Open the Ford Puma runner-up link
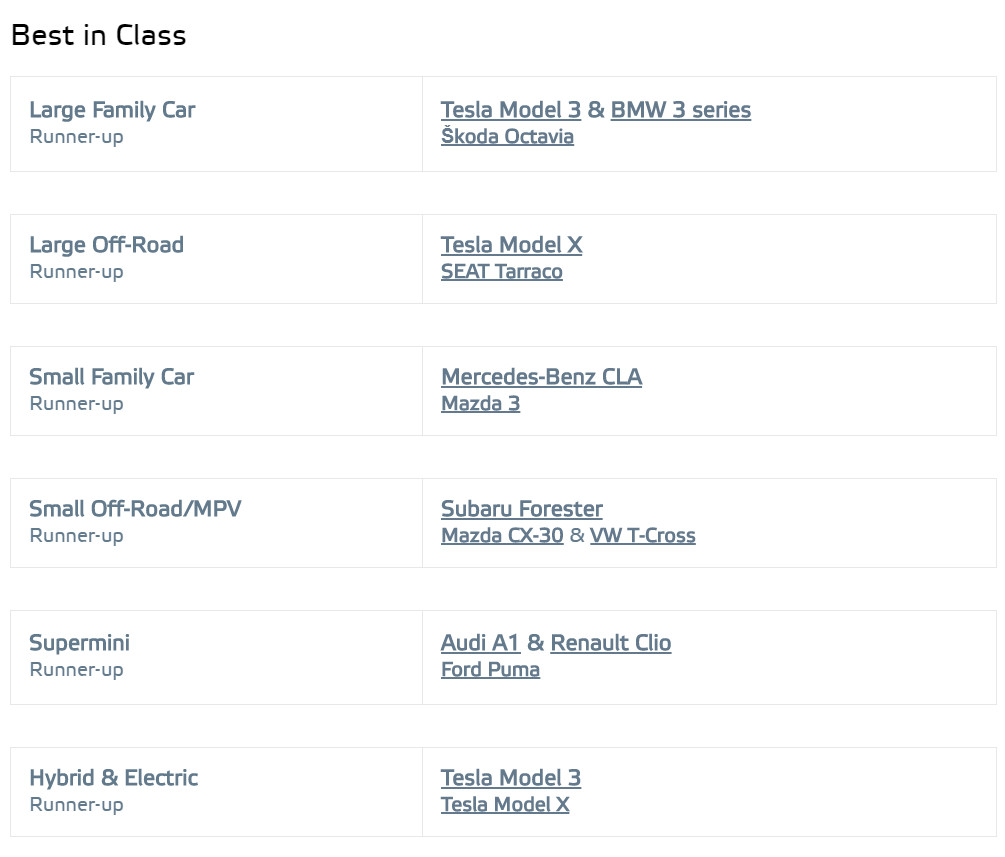Viewport: 1005px width, 857px height. pyautogui.click(x=490, y=669)
